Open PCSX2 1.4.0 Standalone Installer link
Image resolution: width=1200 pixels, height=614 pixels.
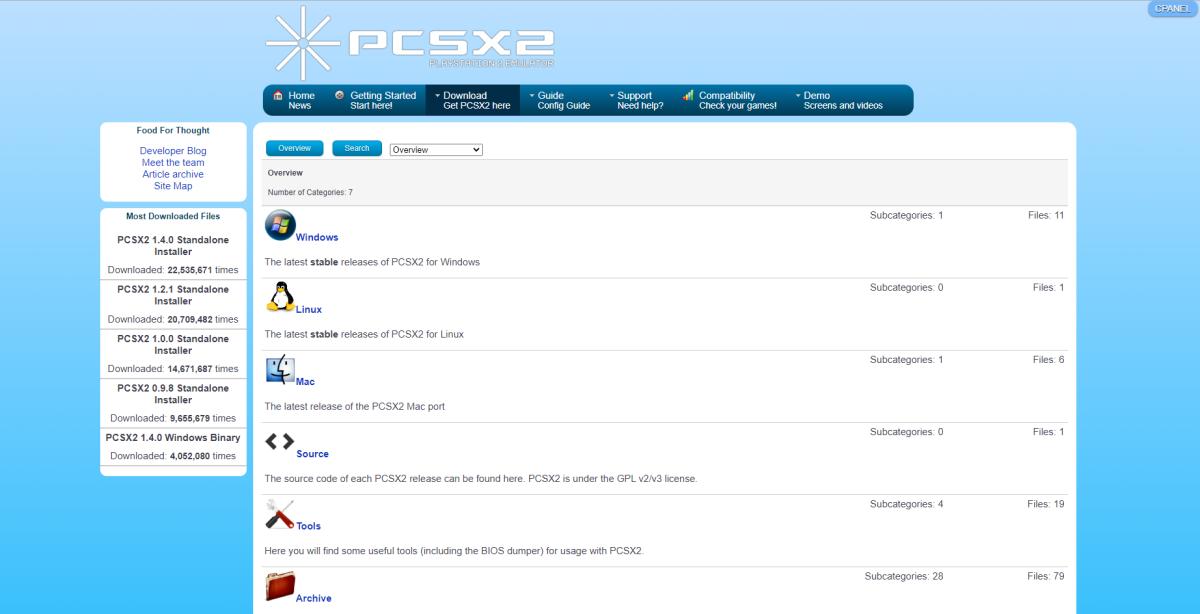[x=173, y=246]
